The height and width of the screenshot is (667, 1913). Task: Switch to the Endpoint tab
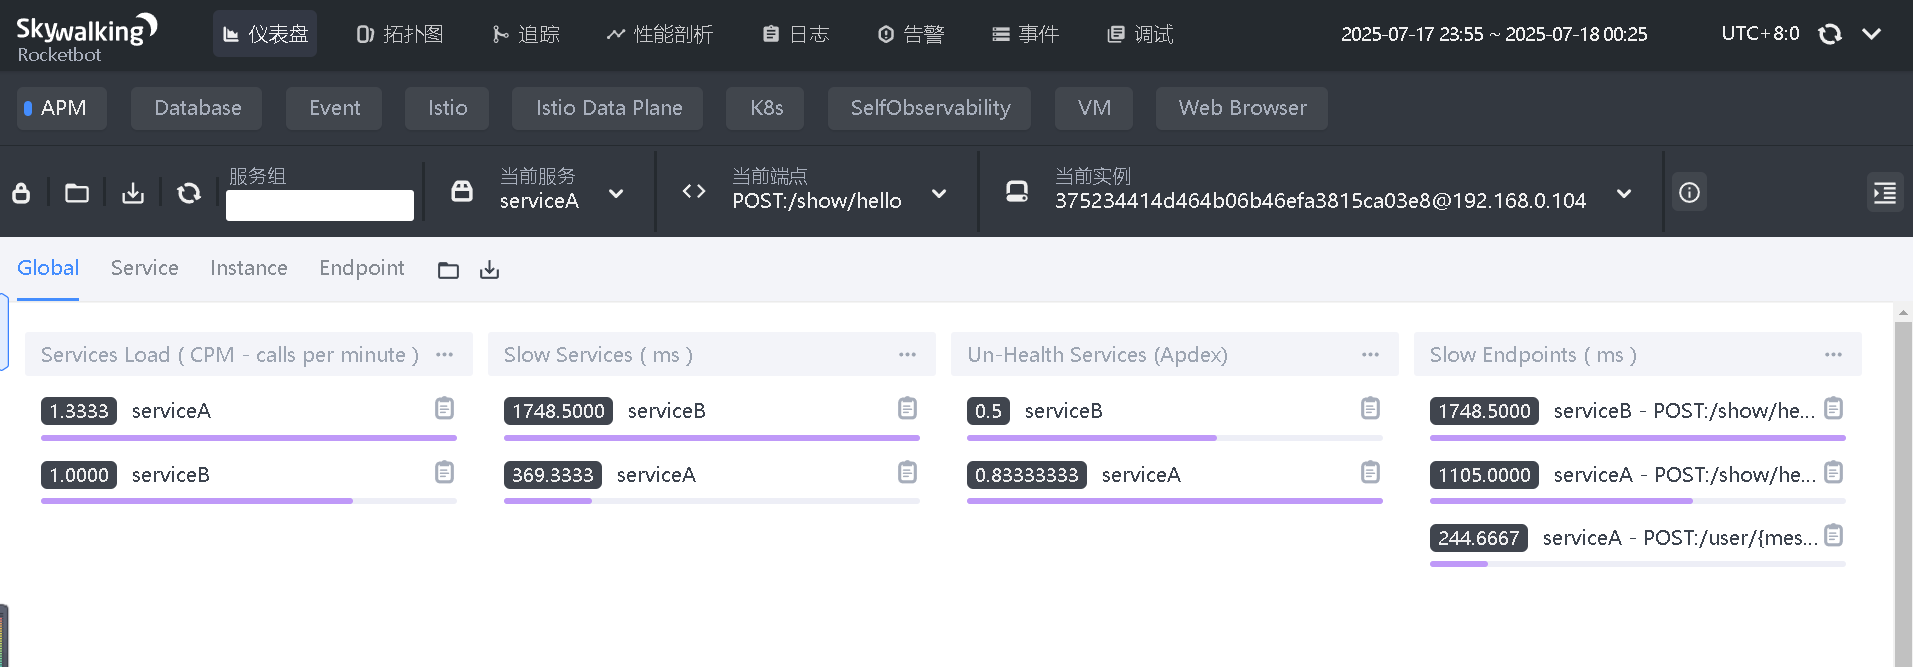[x=362, y=268]
